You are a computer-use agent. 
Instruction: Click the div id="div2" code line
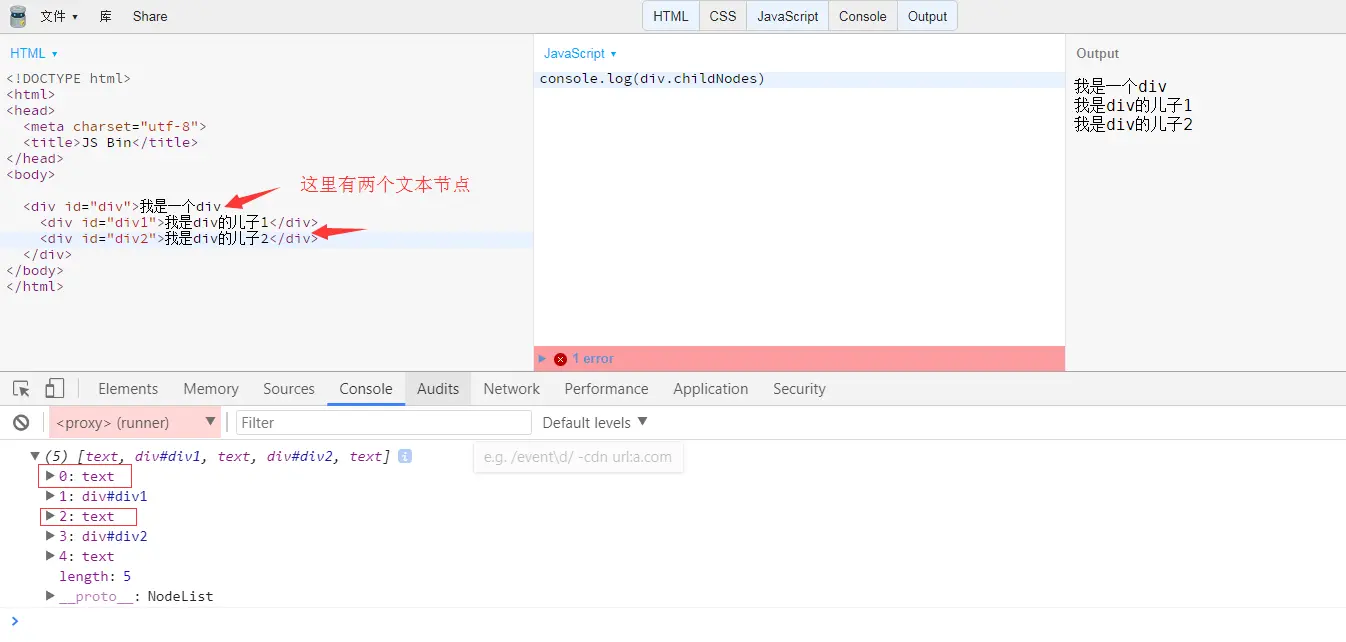(179, 238)
